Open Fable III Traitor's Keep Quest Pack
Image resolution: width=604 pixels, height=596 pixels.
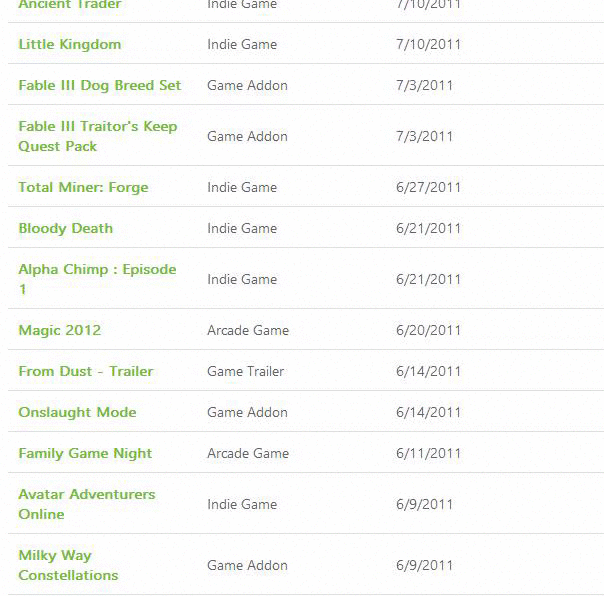[x=98, y=136]
